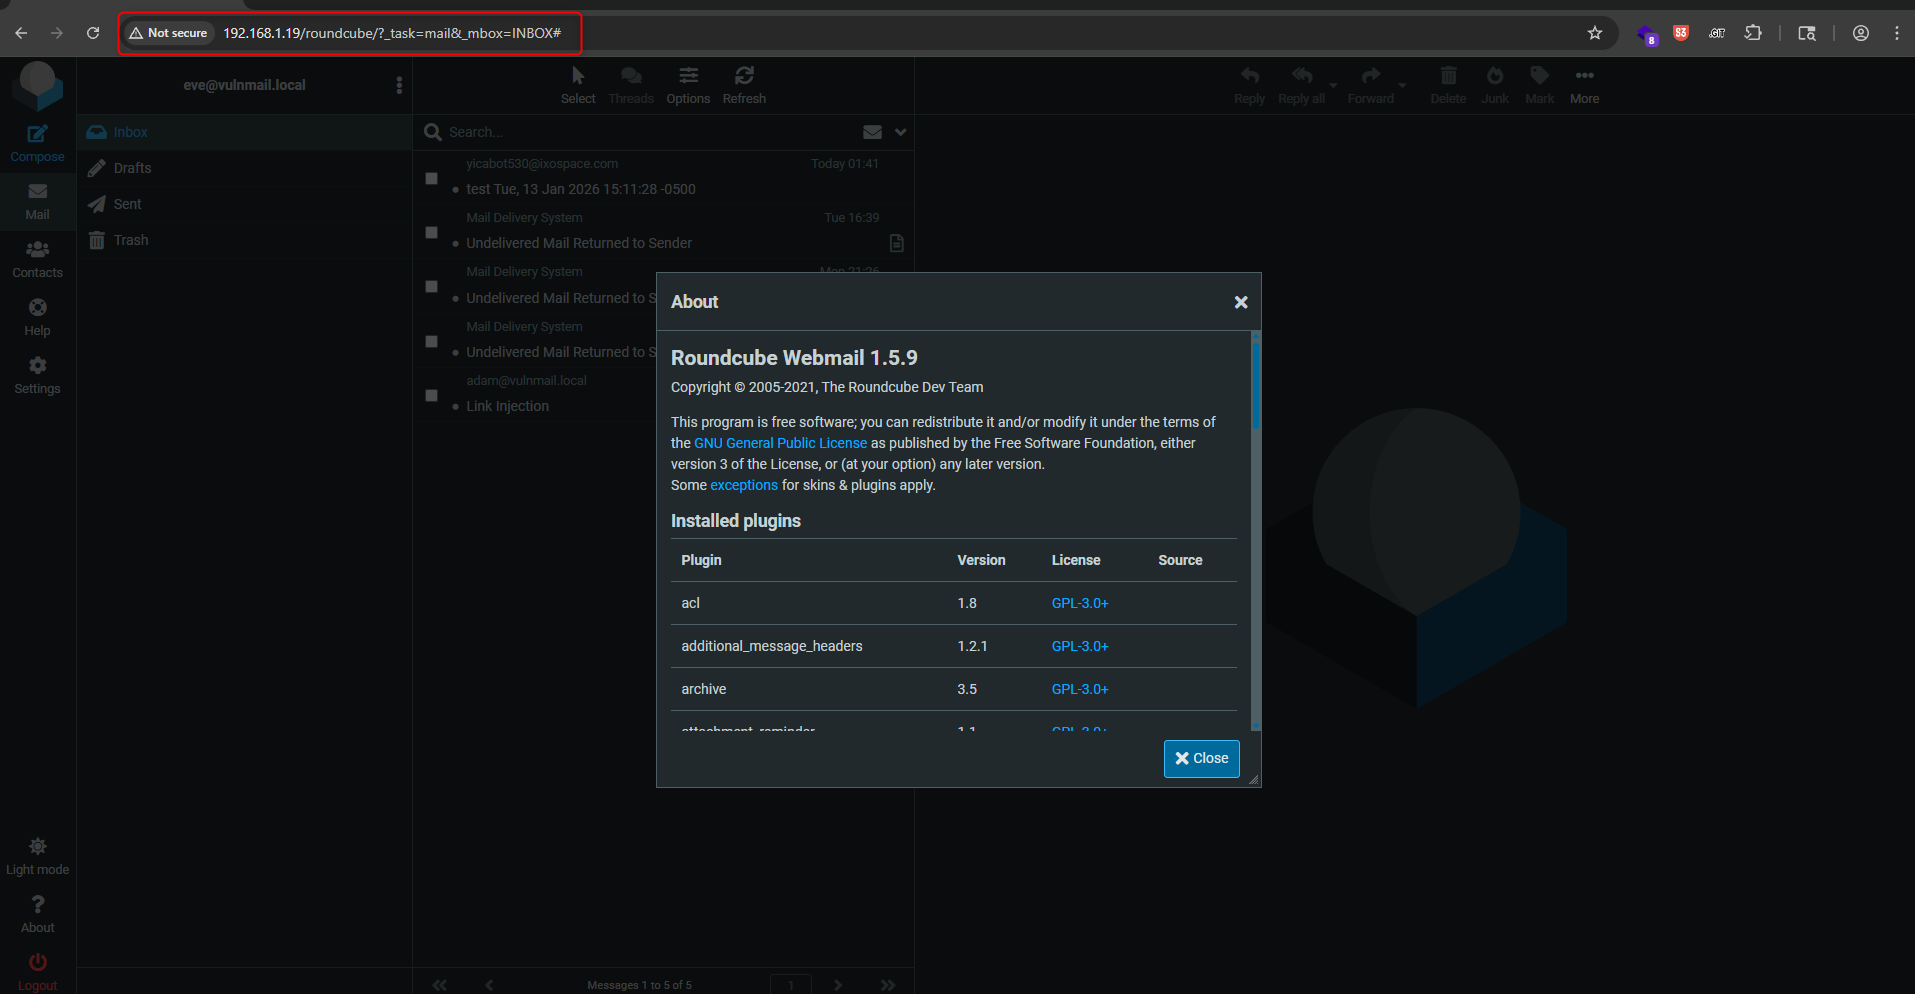The height and width of the screenshot is (994, 1915).
Task: Open the Reply all dropdown arrow
Action: click(1333, 85)
